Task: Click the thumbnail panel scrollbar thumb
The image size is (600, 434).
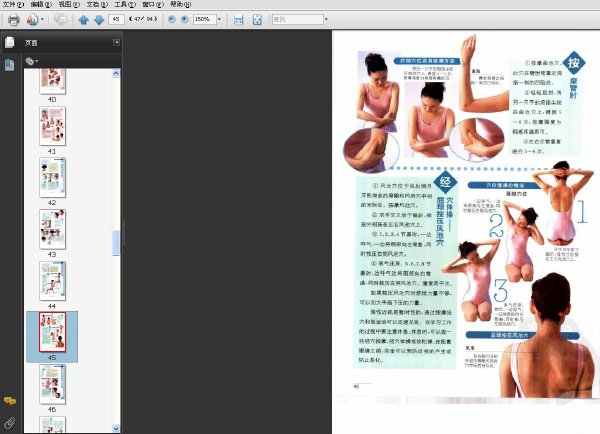Action: click(116, 243)
